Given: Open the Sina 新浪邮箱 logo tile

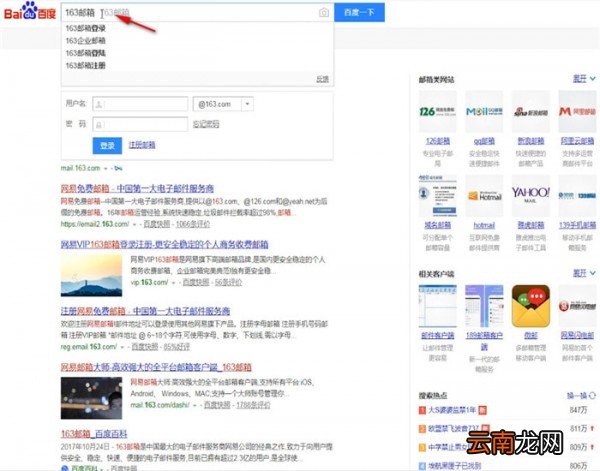Looking at the screenshot, I should click(x=531, y=112).
